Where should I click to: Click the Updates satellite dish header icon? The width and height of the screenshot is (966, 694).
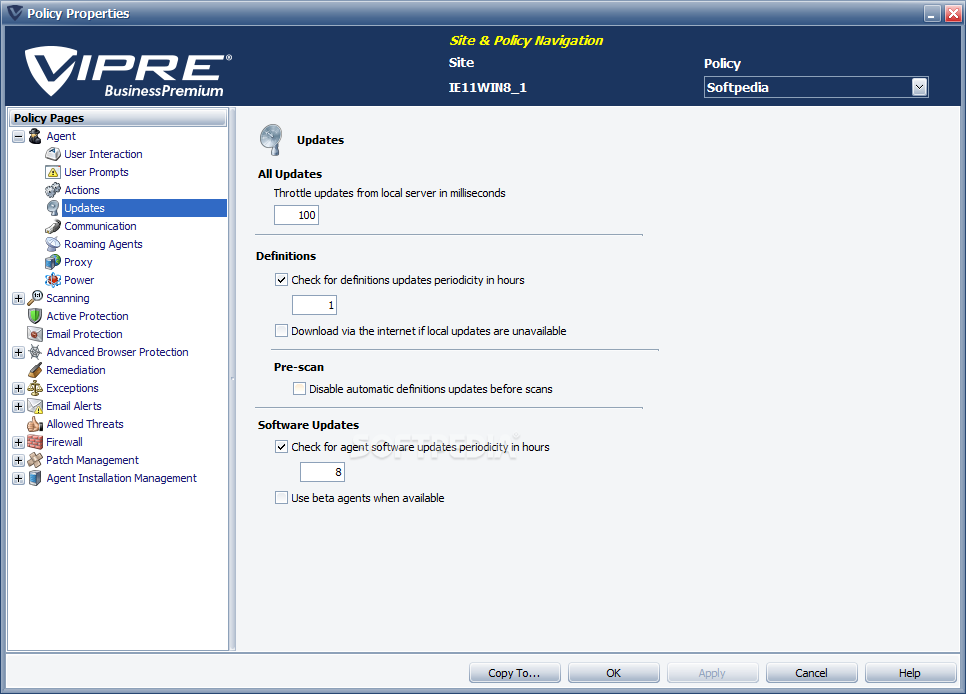(x=270, y=139)
